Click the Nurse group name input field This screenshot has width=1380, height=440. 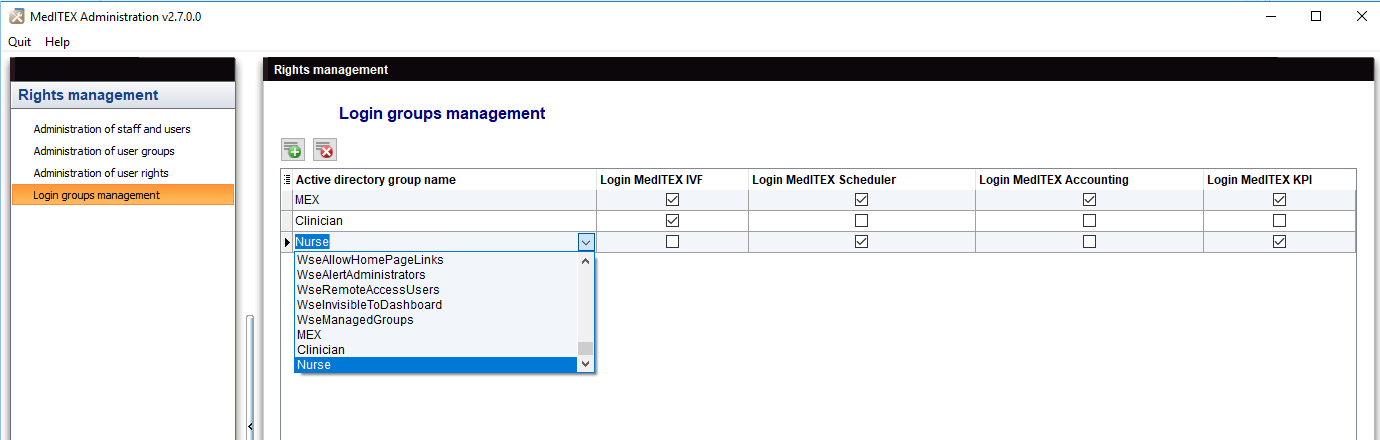click(x=435, y=242)
